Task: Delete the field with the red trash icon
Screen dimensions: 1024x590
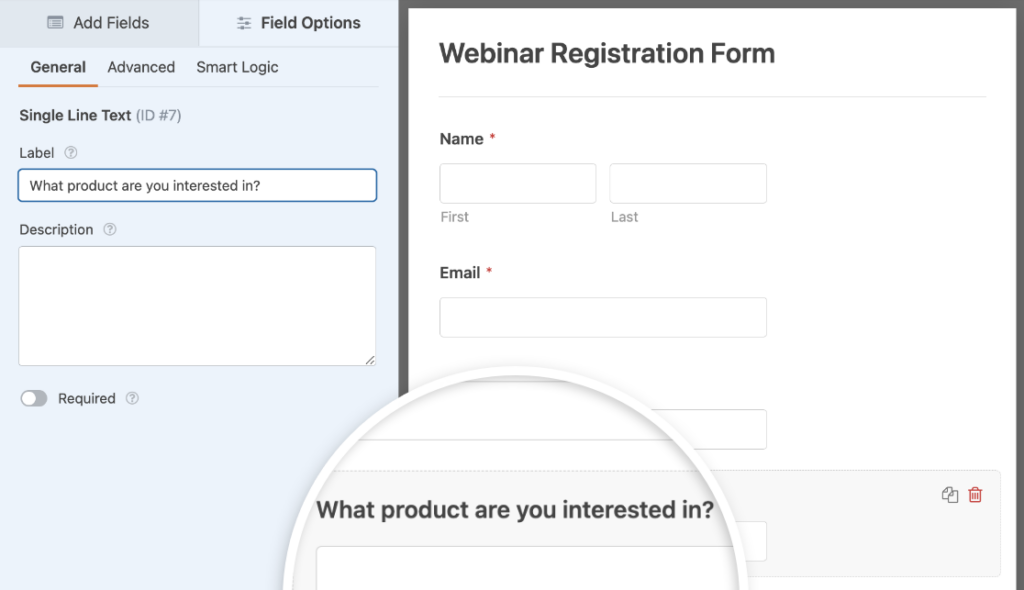Action: [975, 495]
